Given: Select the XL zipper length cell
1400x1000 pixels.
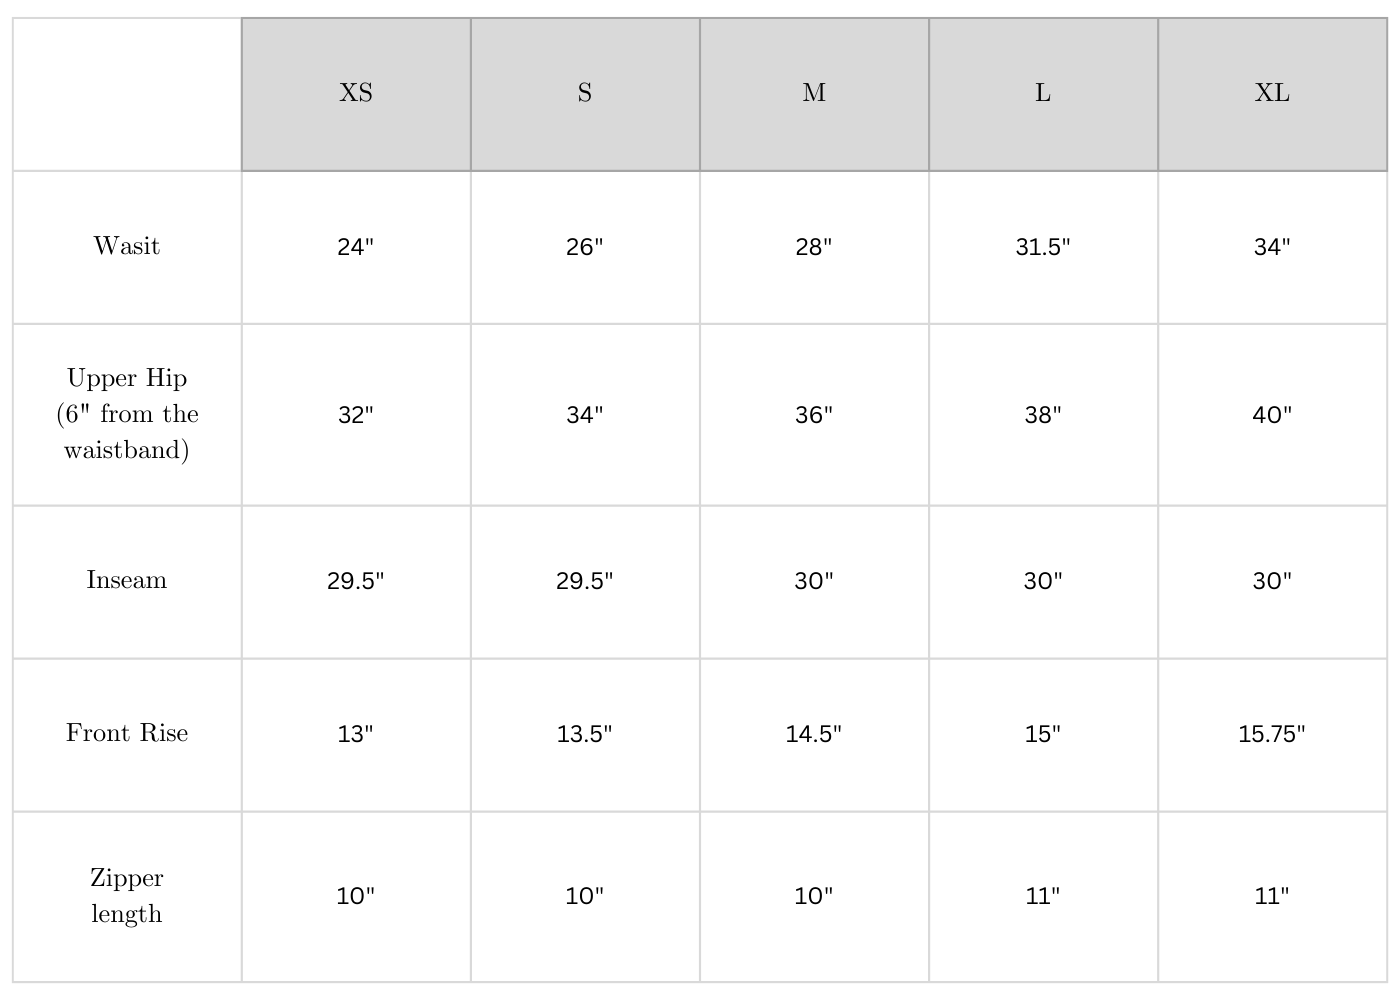Looking at the screenshot, I should pos(1272,896).
